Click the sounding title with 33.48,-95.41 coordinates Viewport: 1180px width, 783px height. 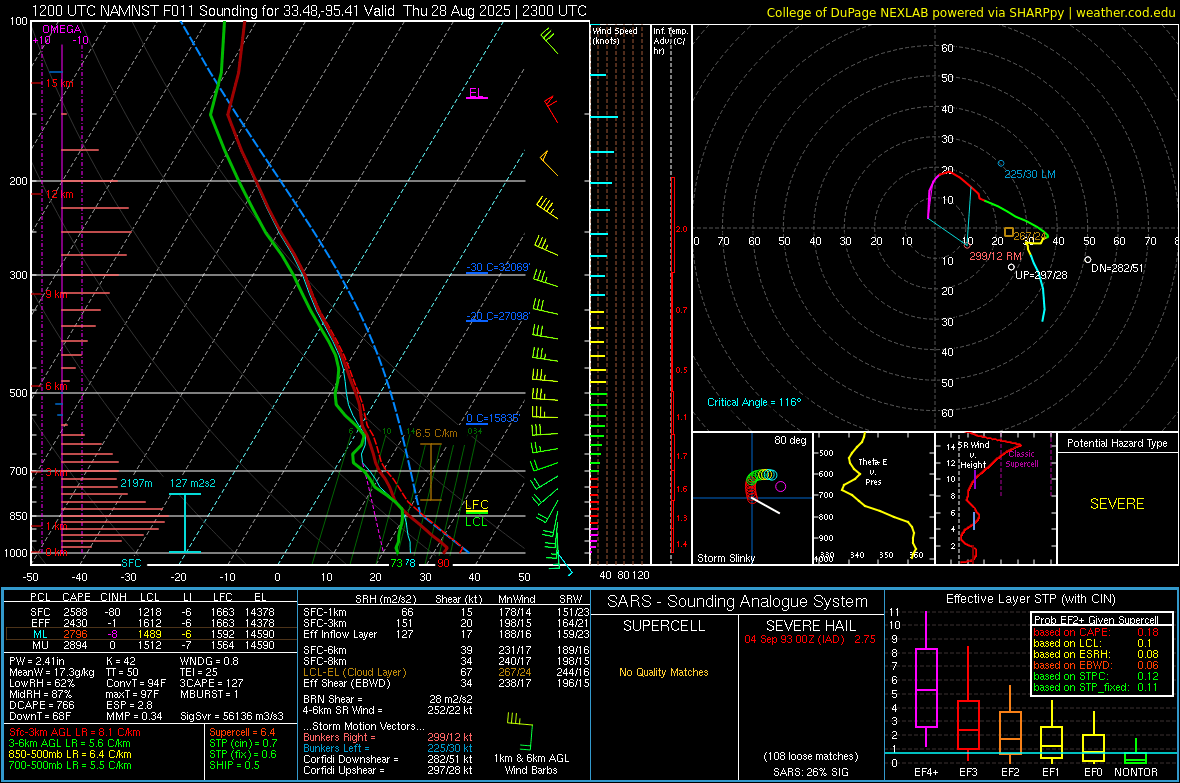(x=309, y=11)
